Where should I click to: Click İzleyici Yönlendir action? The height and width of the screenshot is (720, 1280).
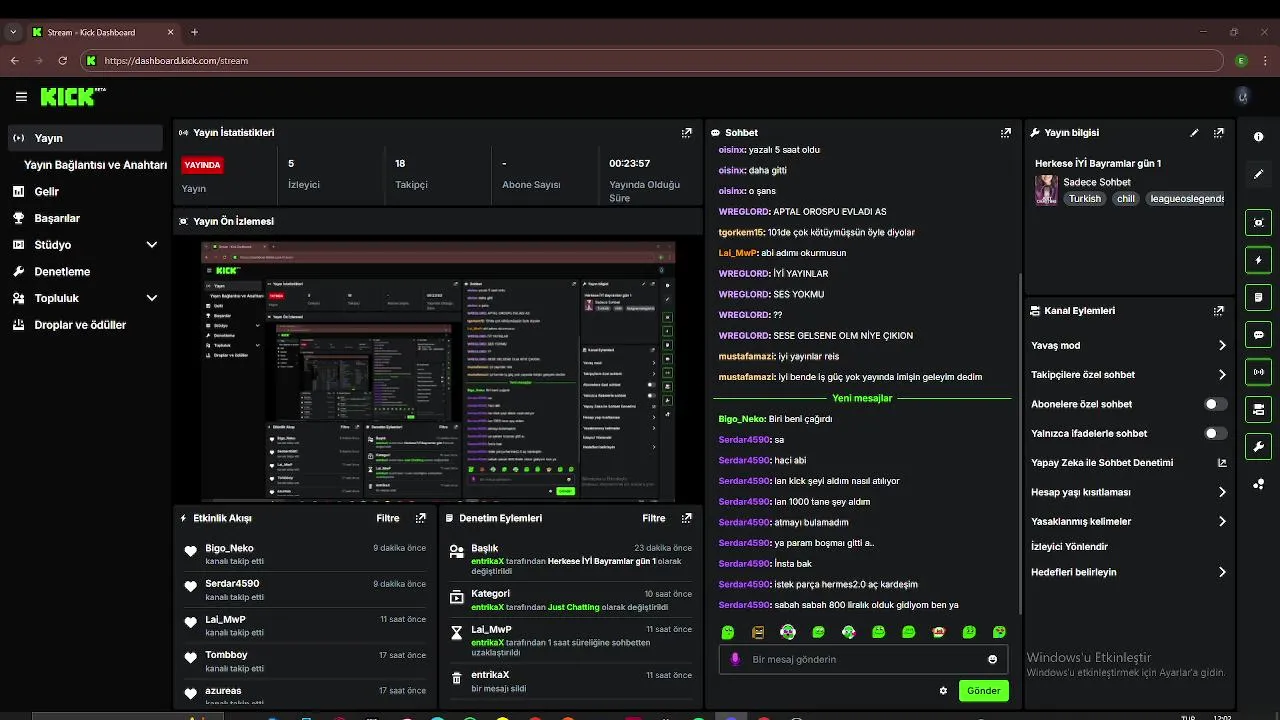pyautogui.click(x=1069, y=547)
